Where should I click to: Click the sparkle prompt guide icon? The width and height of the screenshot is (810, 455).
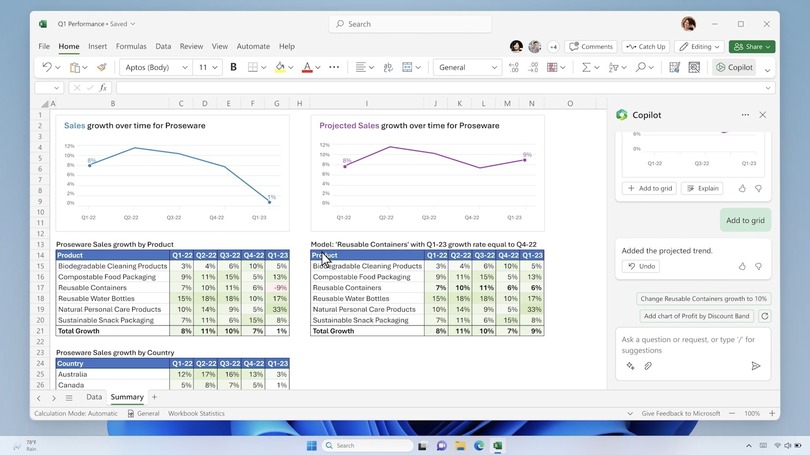coord(630,366)
